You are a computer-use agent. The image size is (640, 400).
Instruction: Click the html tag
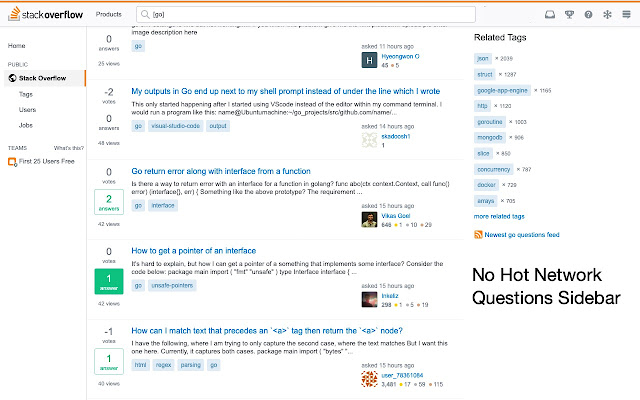(x=140, y=365)
